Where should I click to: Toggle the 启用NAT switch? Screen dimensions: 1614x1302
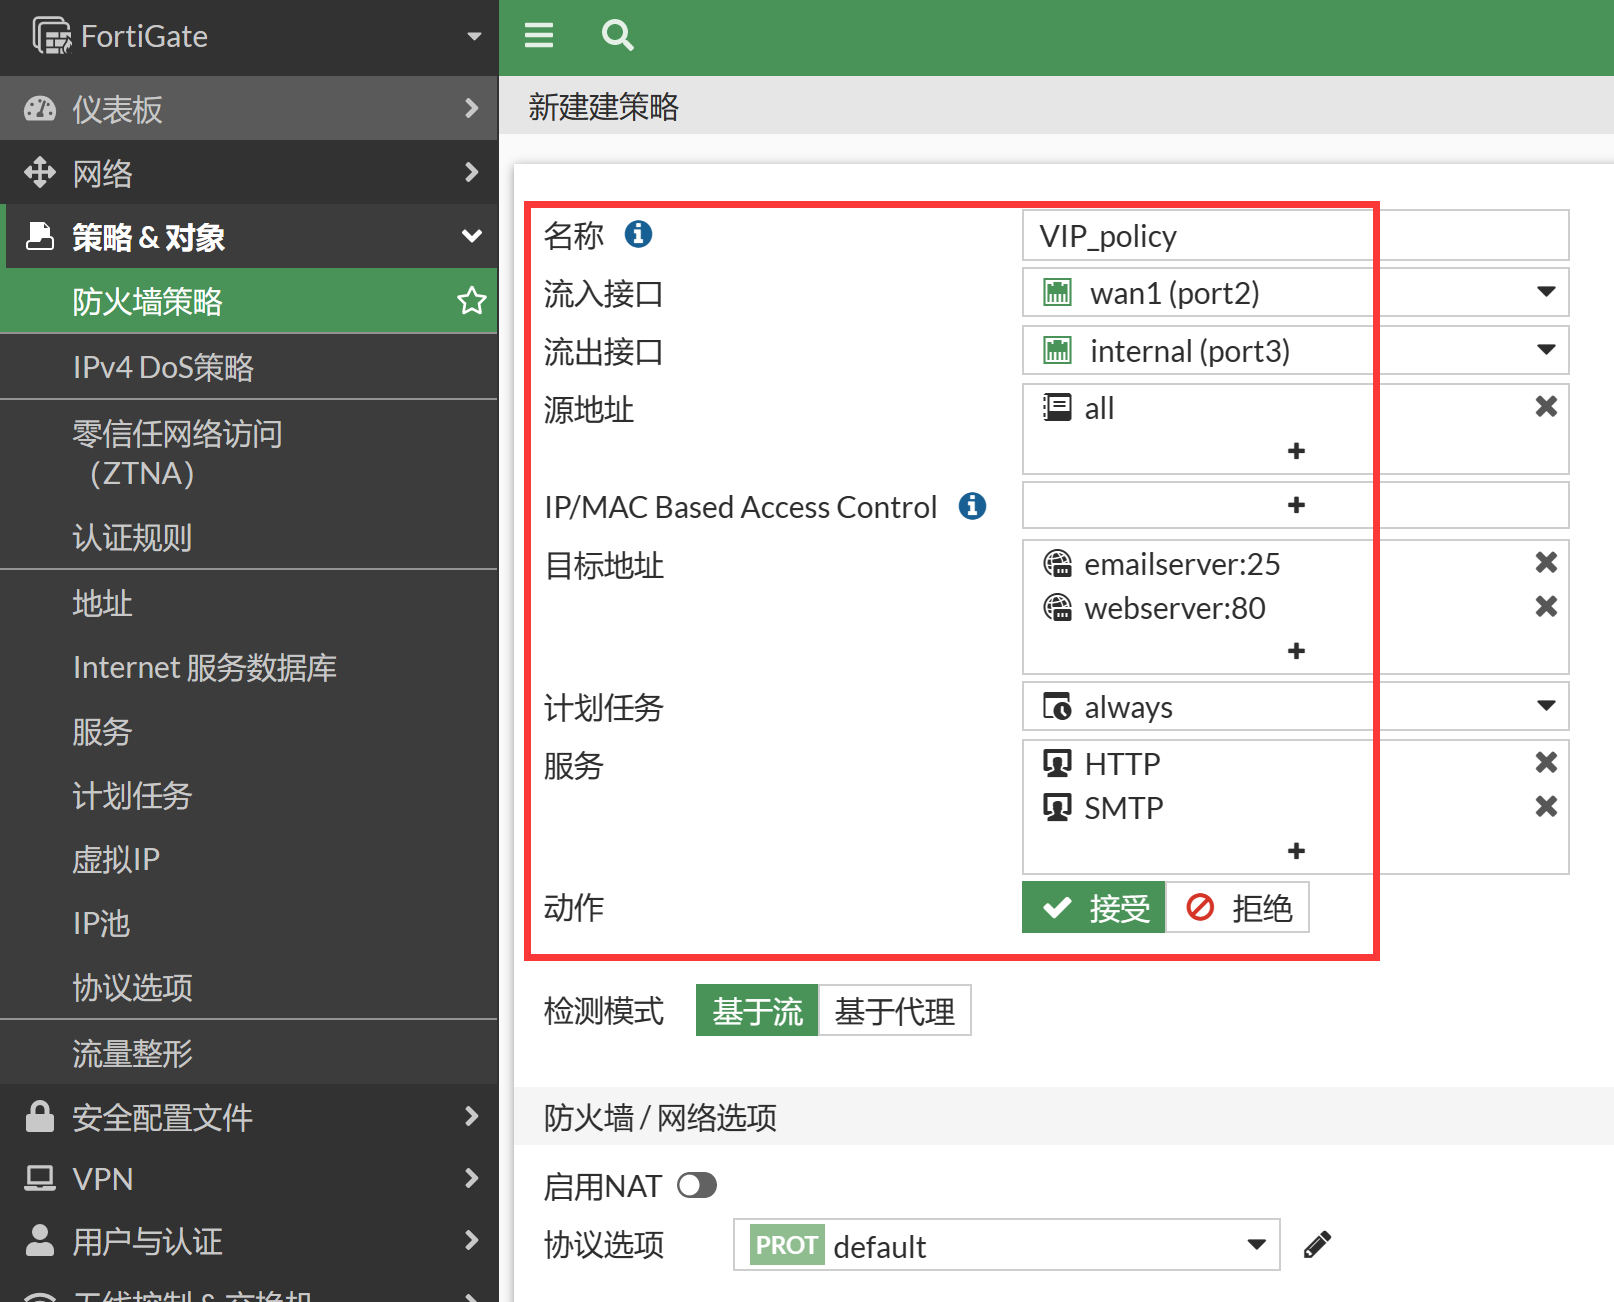(x=696, y=1186)
